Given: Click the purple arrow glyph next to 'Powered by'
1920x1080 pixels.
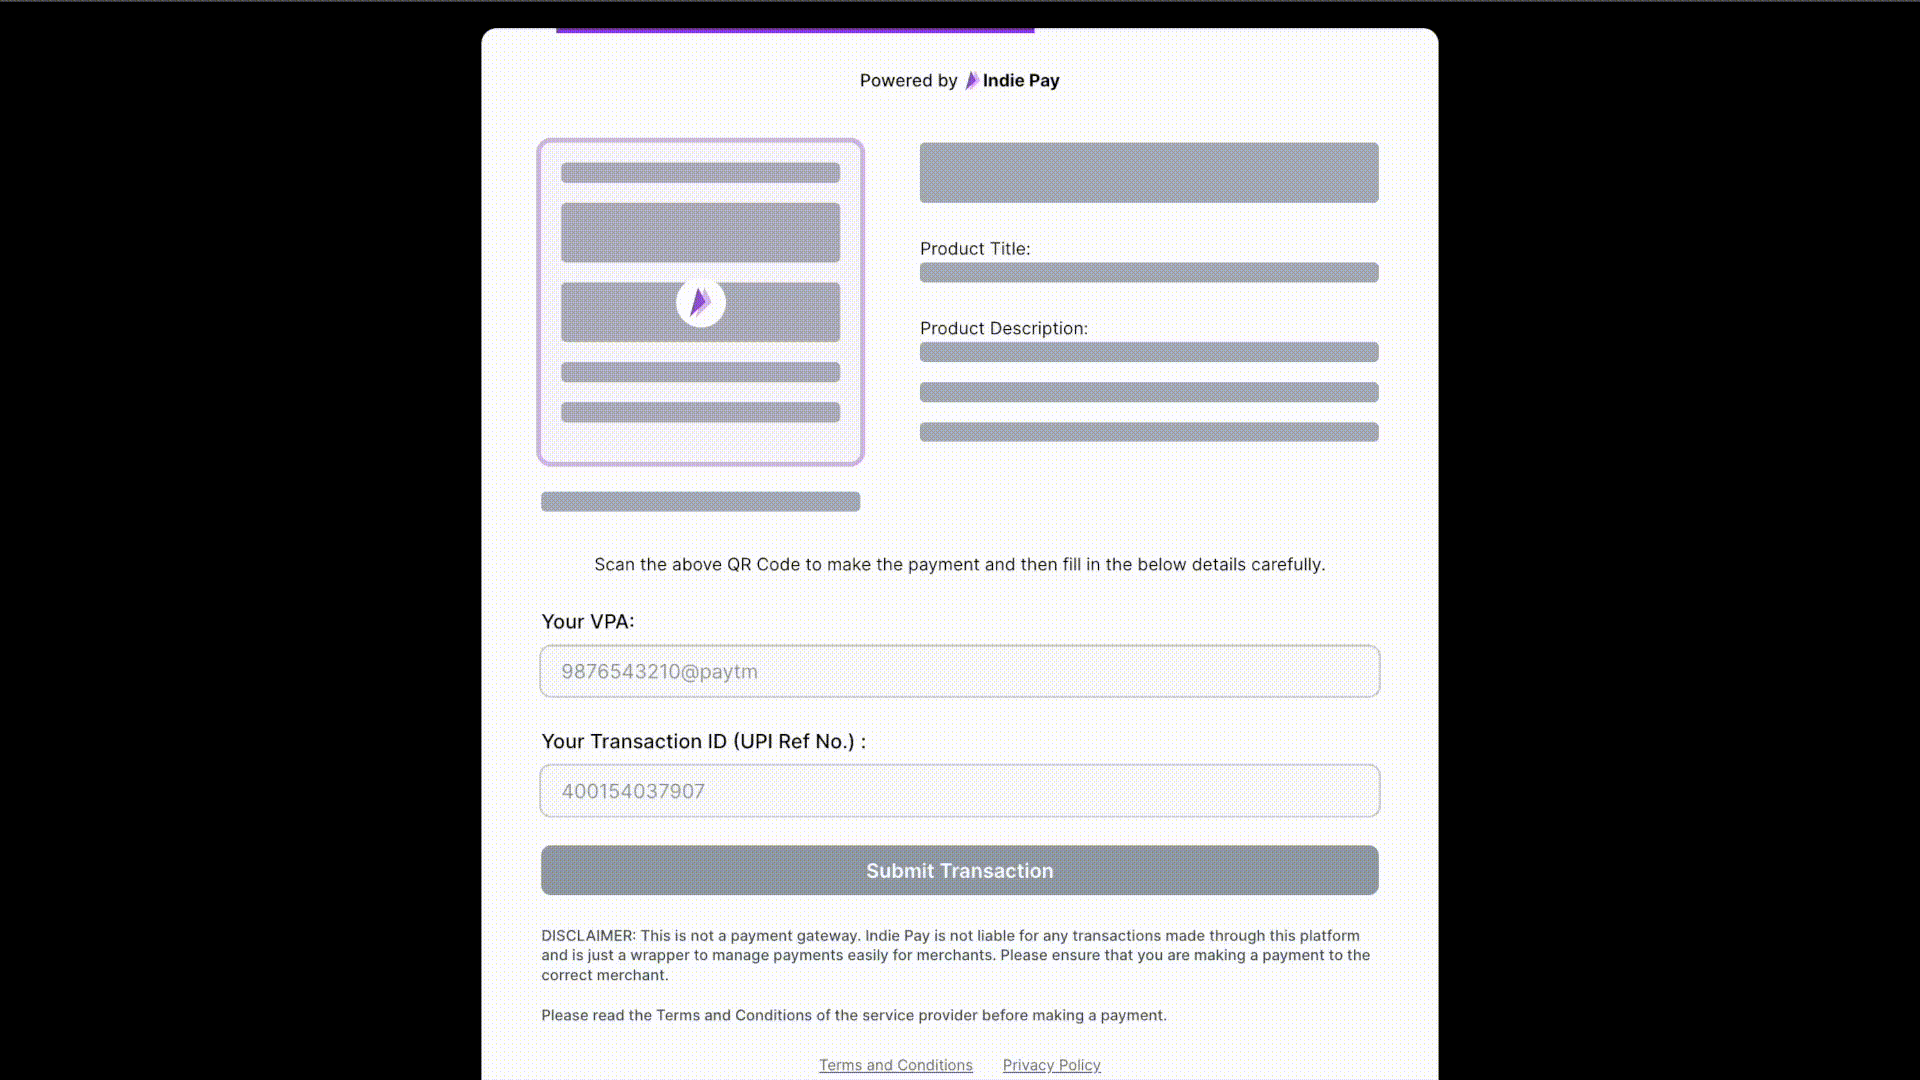Looking at the screenshot, I should (970, 81).
